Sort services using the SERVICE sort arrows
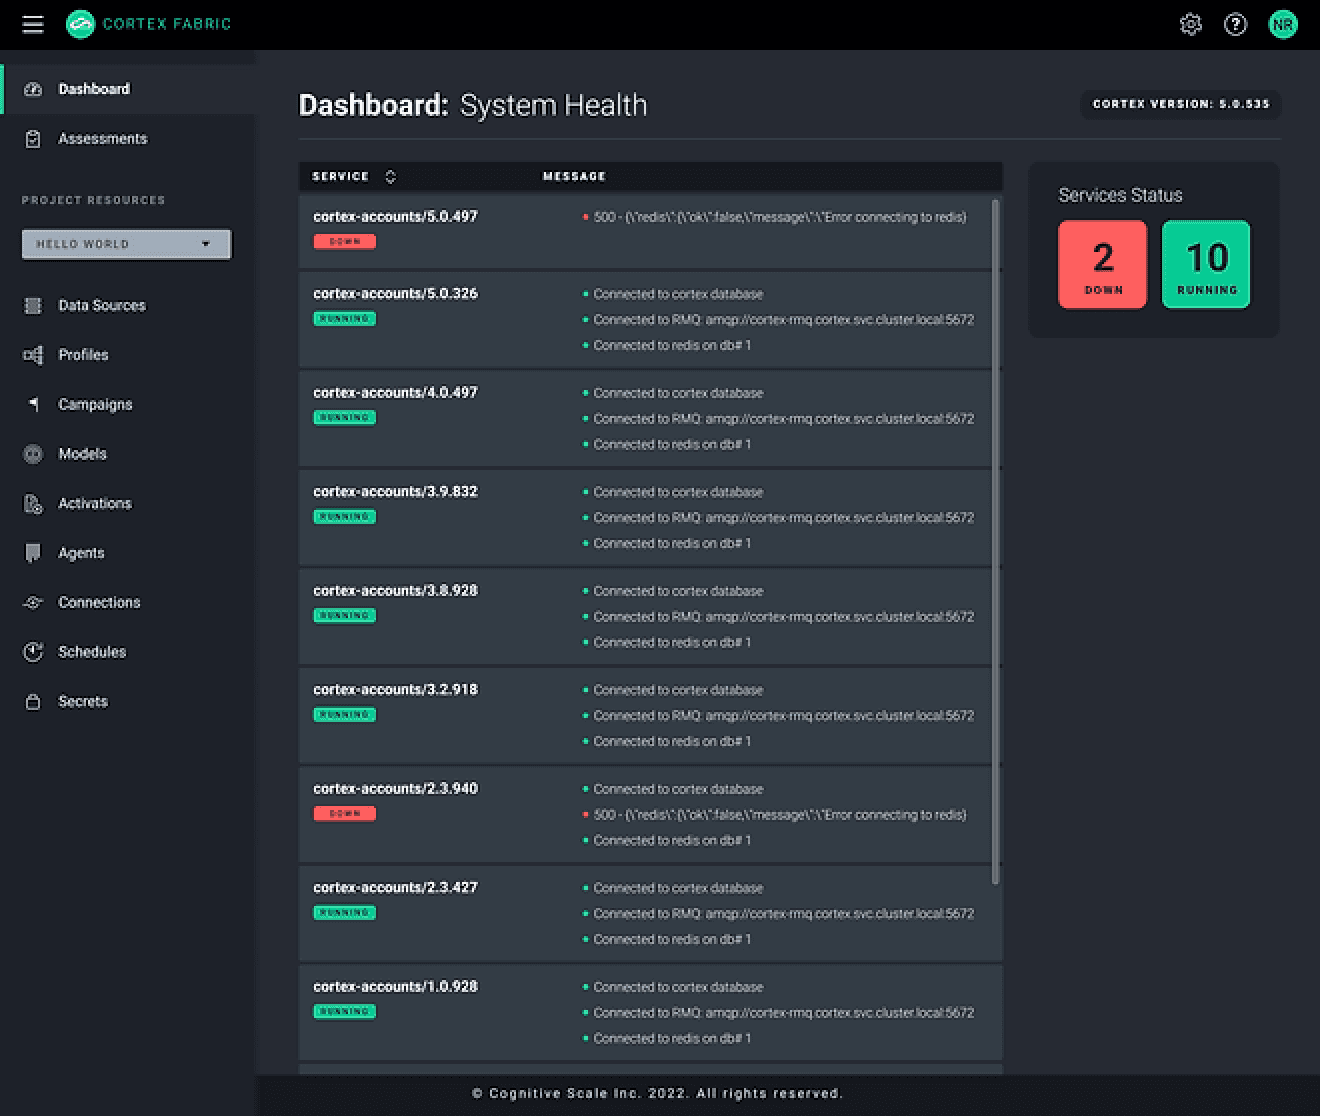Image resolution: width=1320 pixels, height=1116 pixels. coord(390,177)
